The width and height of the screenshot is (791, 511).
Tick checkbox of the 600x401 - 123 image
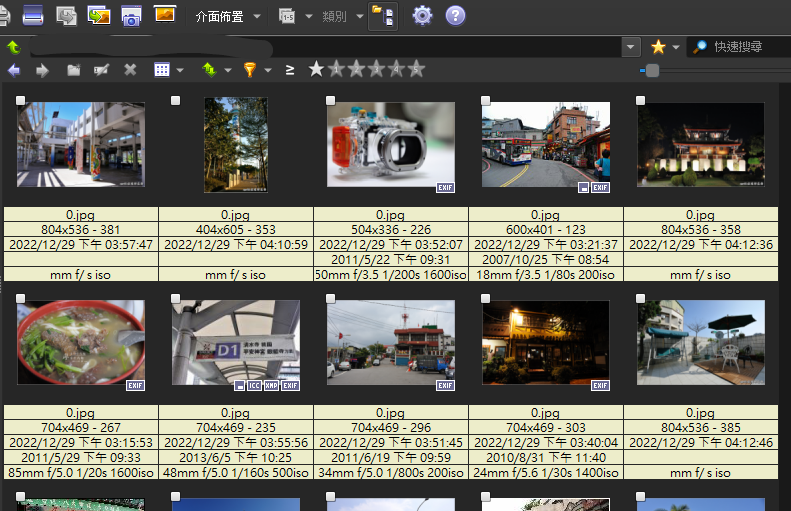click(x=485, y=100)
